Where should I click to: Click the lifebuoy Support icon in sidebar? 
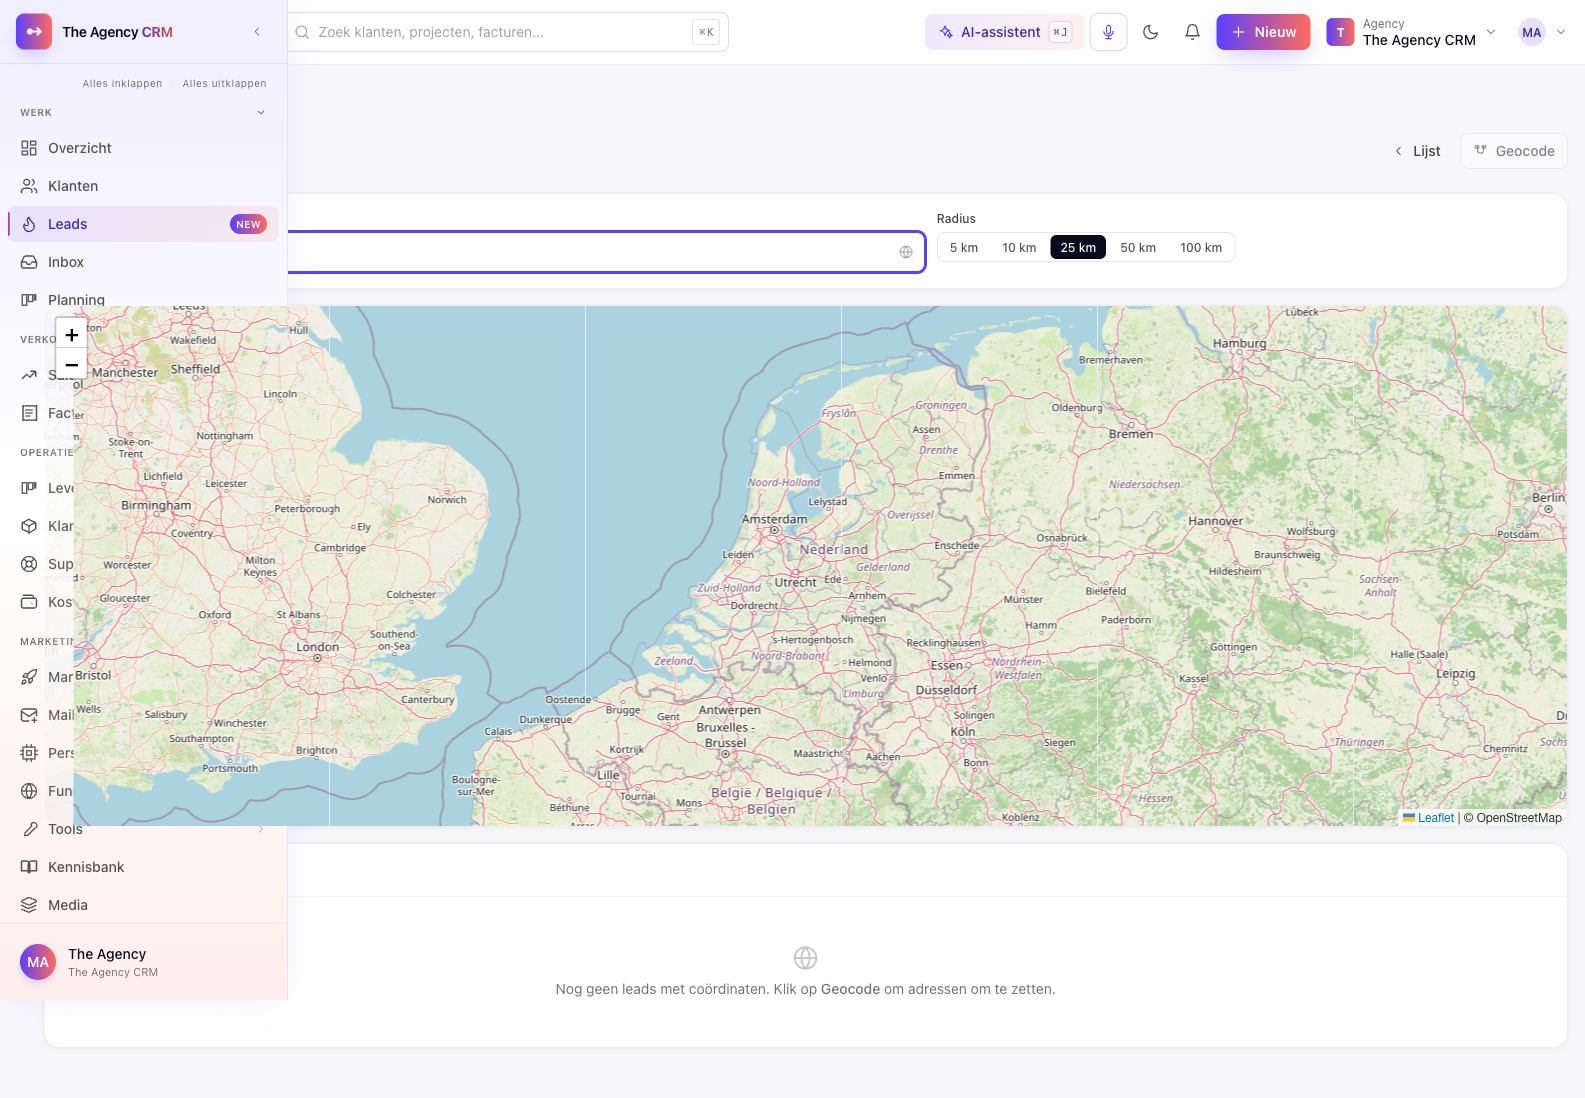coord(29,564)
